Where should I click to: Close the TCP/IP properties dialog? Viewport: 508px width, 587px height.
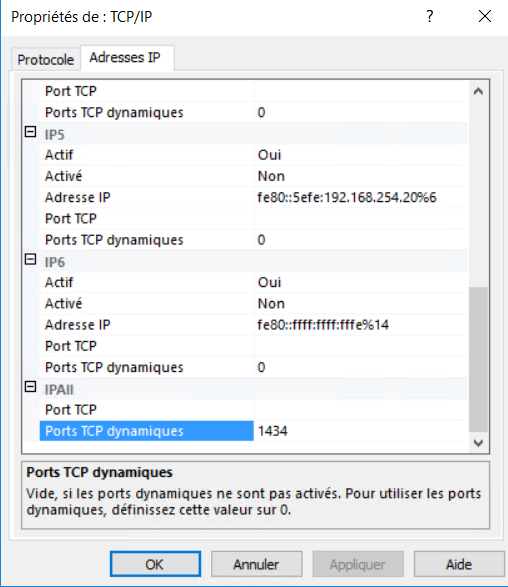(485, 16)
